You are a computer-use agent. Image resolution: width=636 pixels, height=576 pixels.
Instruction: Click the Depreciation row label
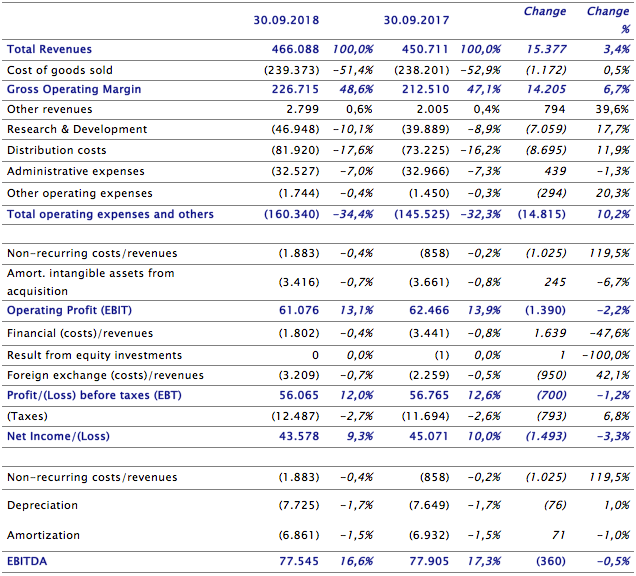(x=42, y=506)
